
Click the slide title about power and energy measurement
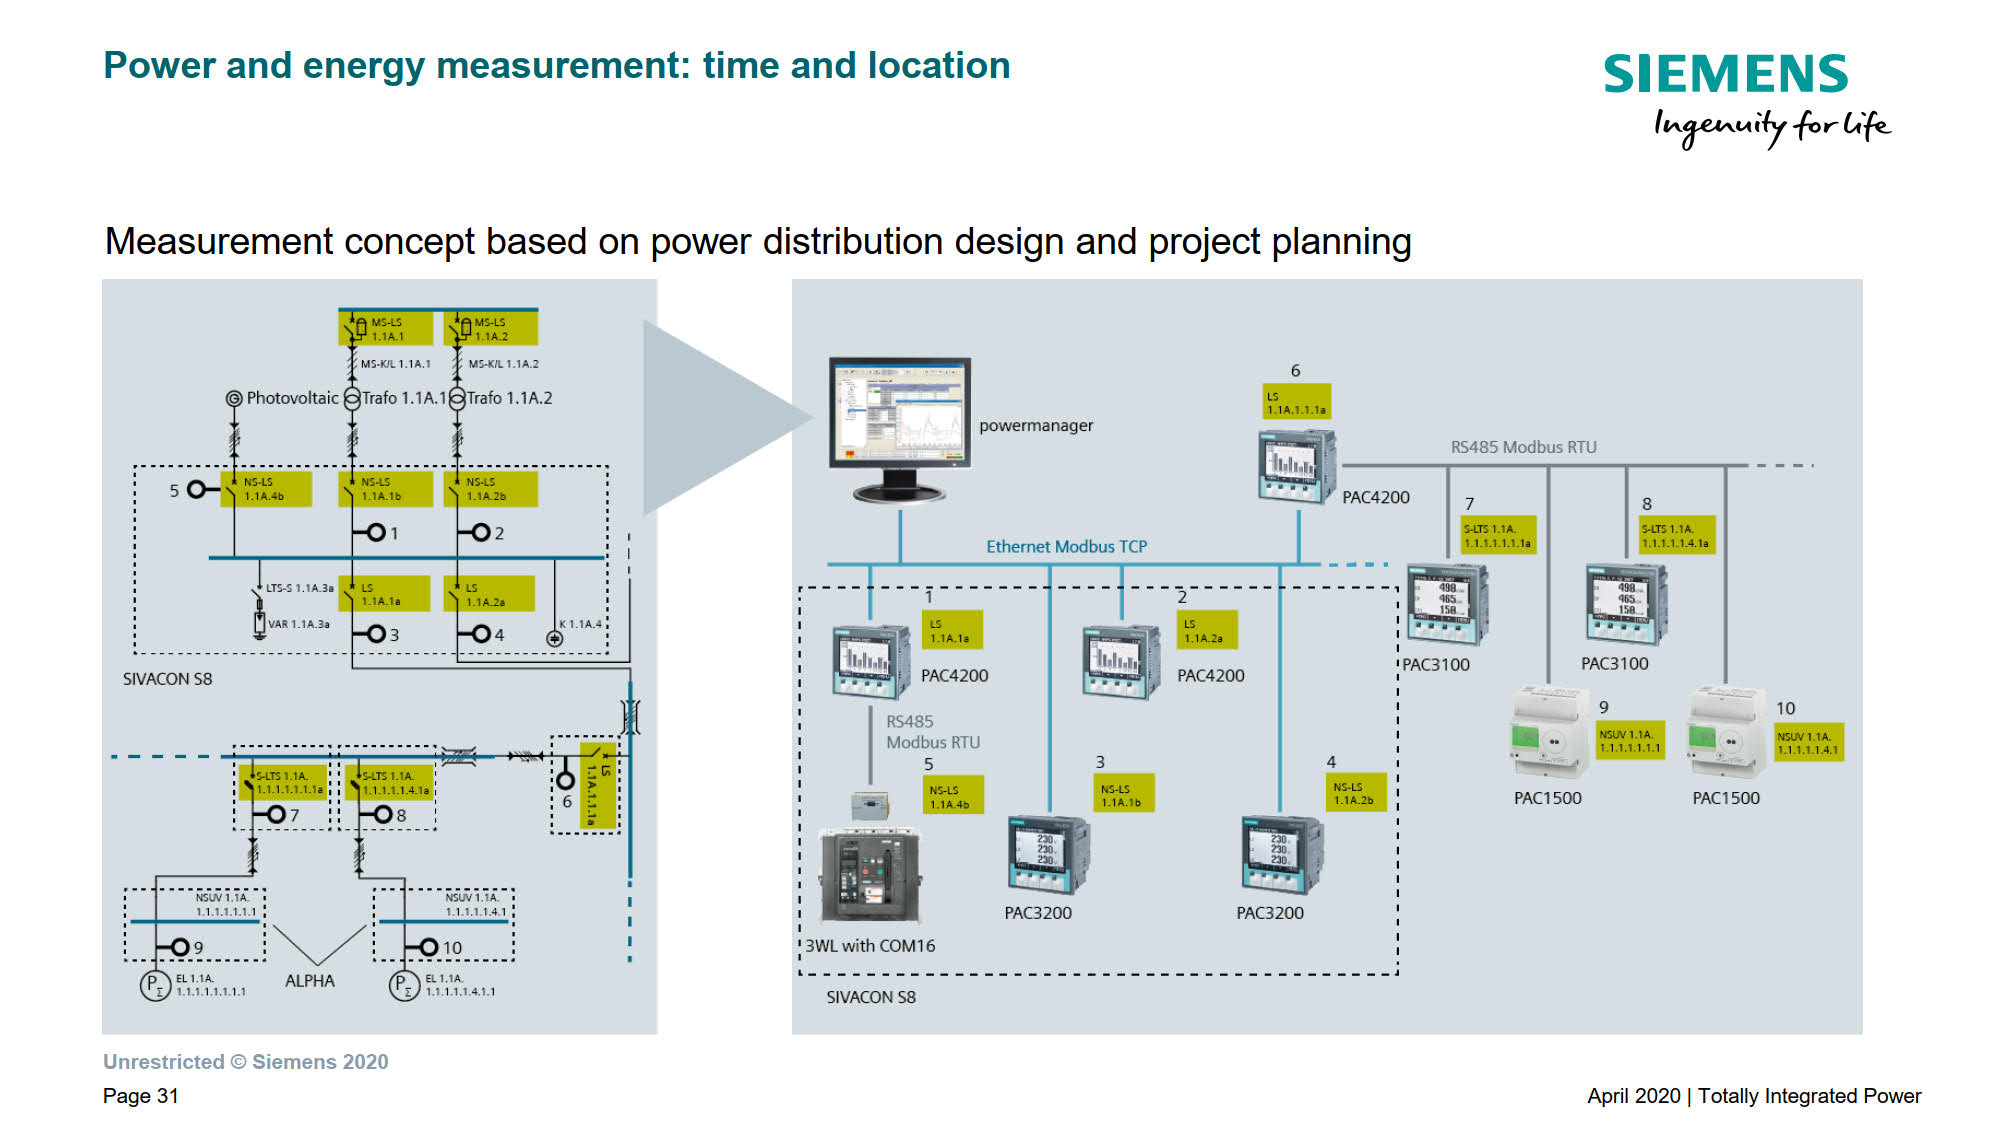(556, 66)
